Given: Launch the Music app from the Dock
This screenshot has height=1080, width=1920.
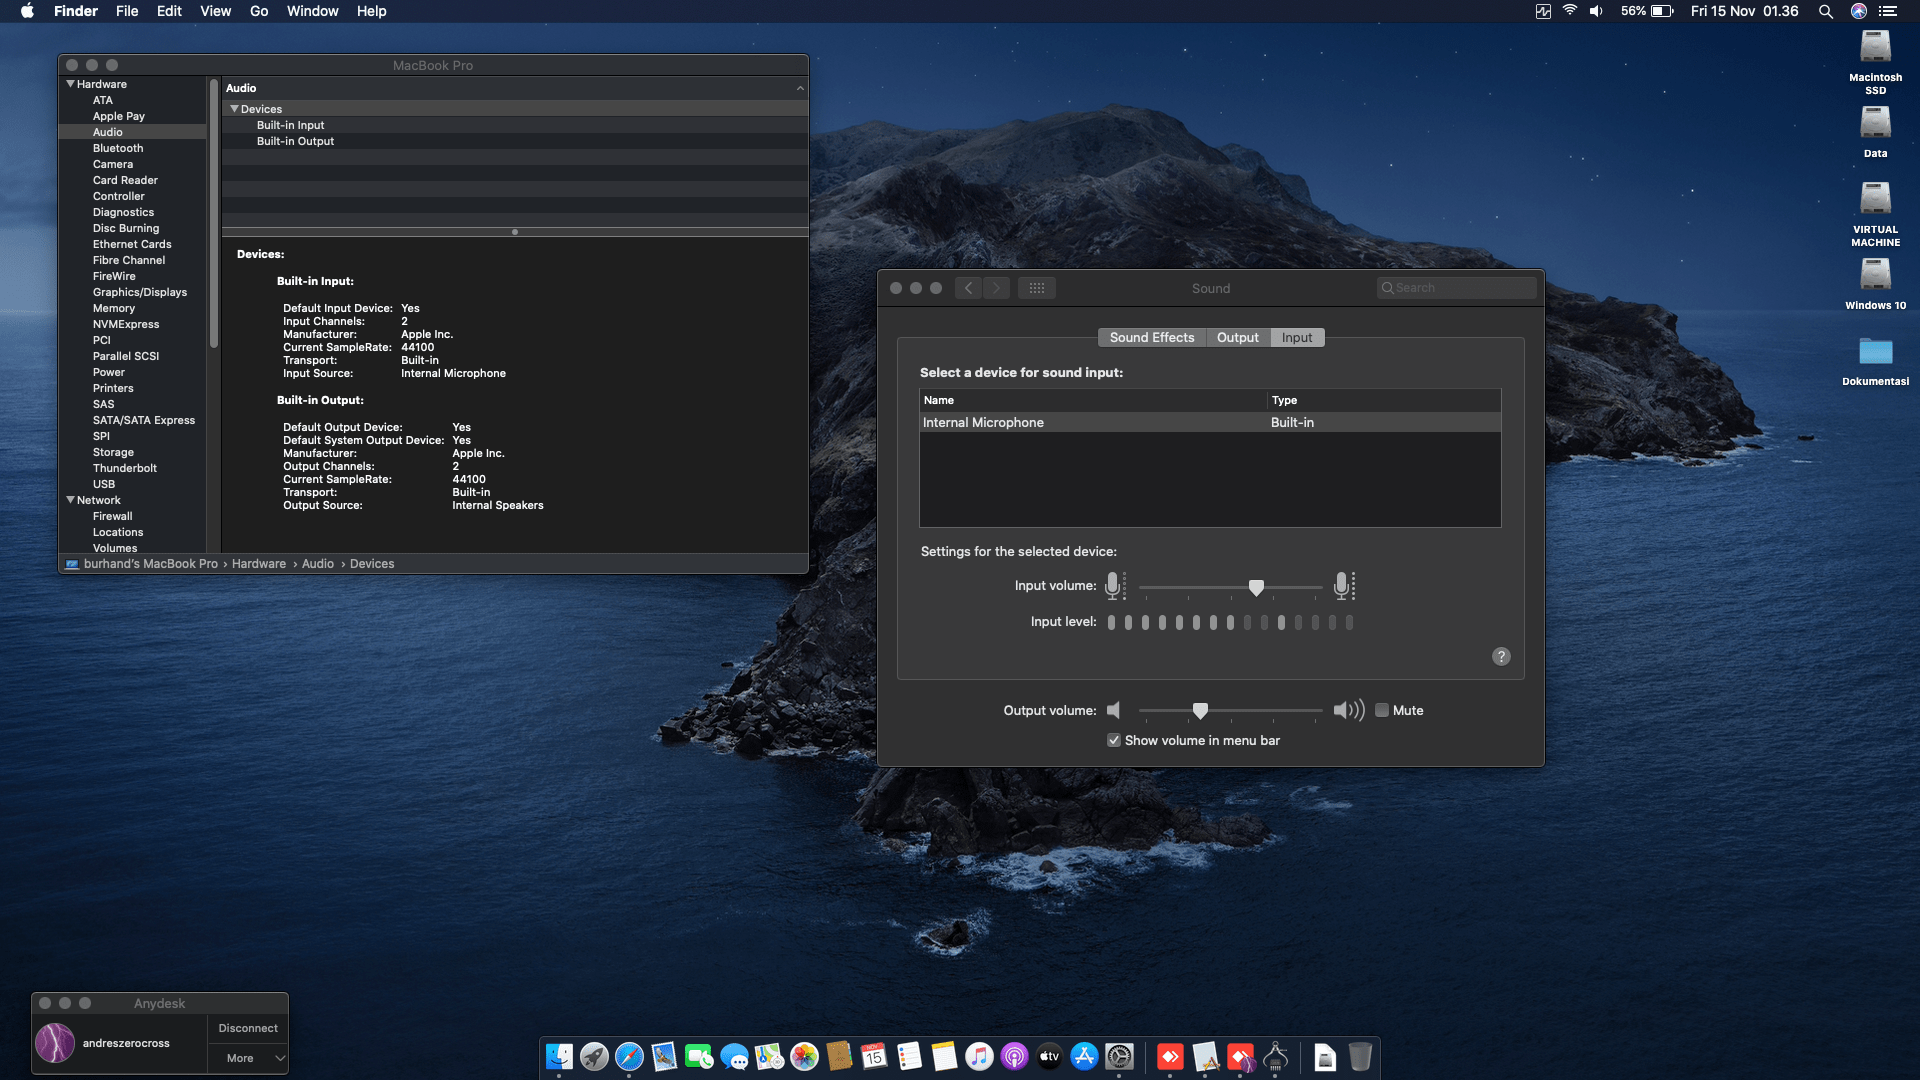Looking at the screenshot, I should pyautogui.click(x=979, y=1057).
